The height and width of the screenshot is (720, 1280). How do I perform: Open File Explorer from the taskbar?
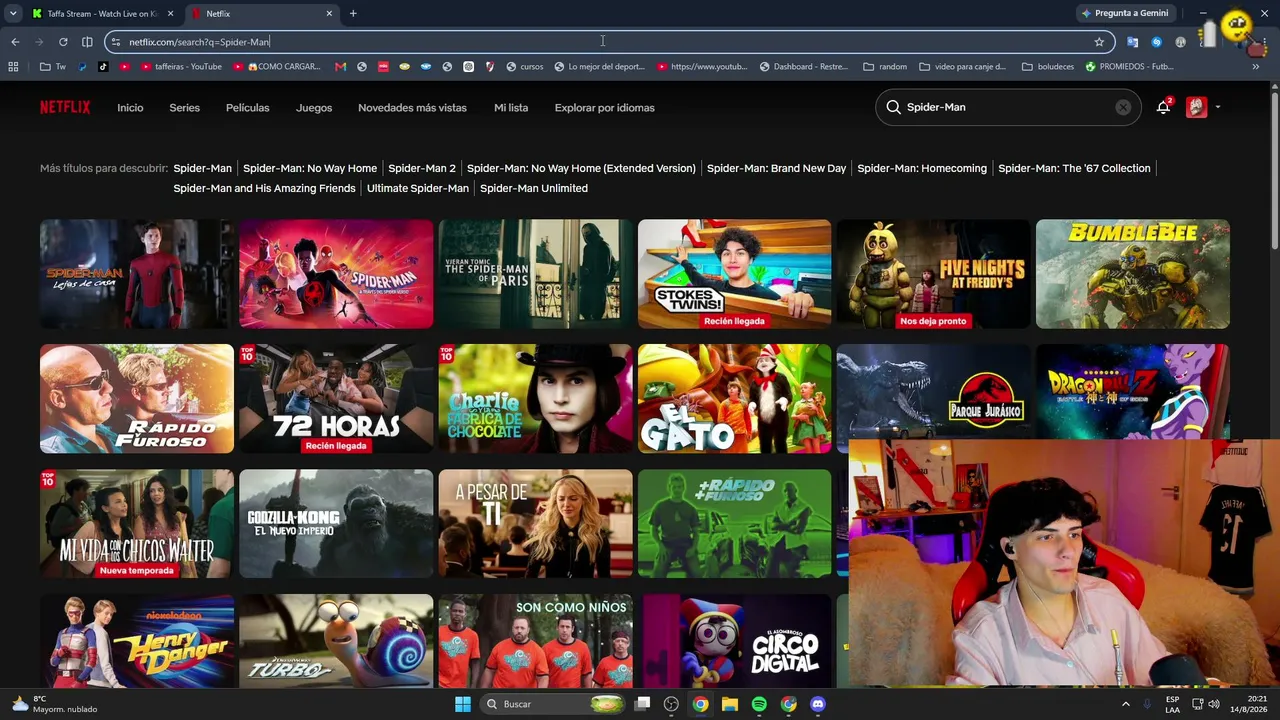(730, 704)
